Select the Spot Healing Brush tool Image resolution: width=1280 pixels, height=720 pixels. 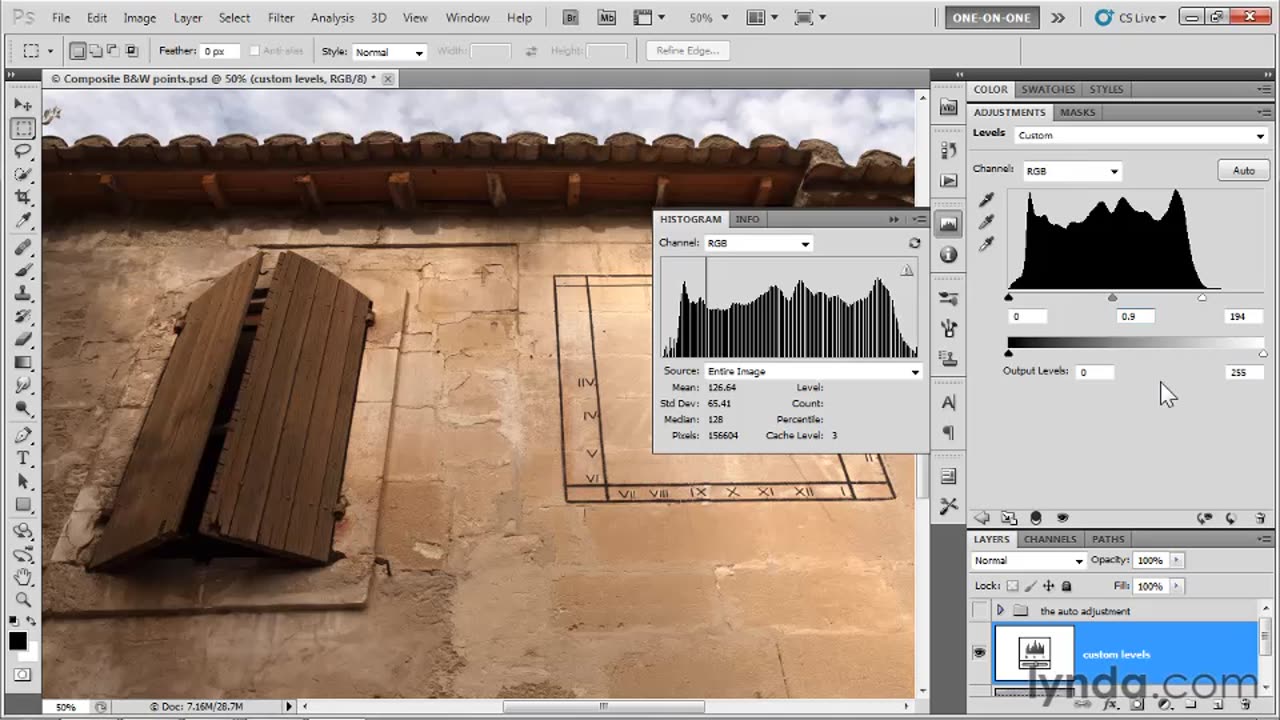click(x=23, y=248)
